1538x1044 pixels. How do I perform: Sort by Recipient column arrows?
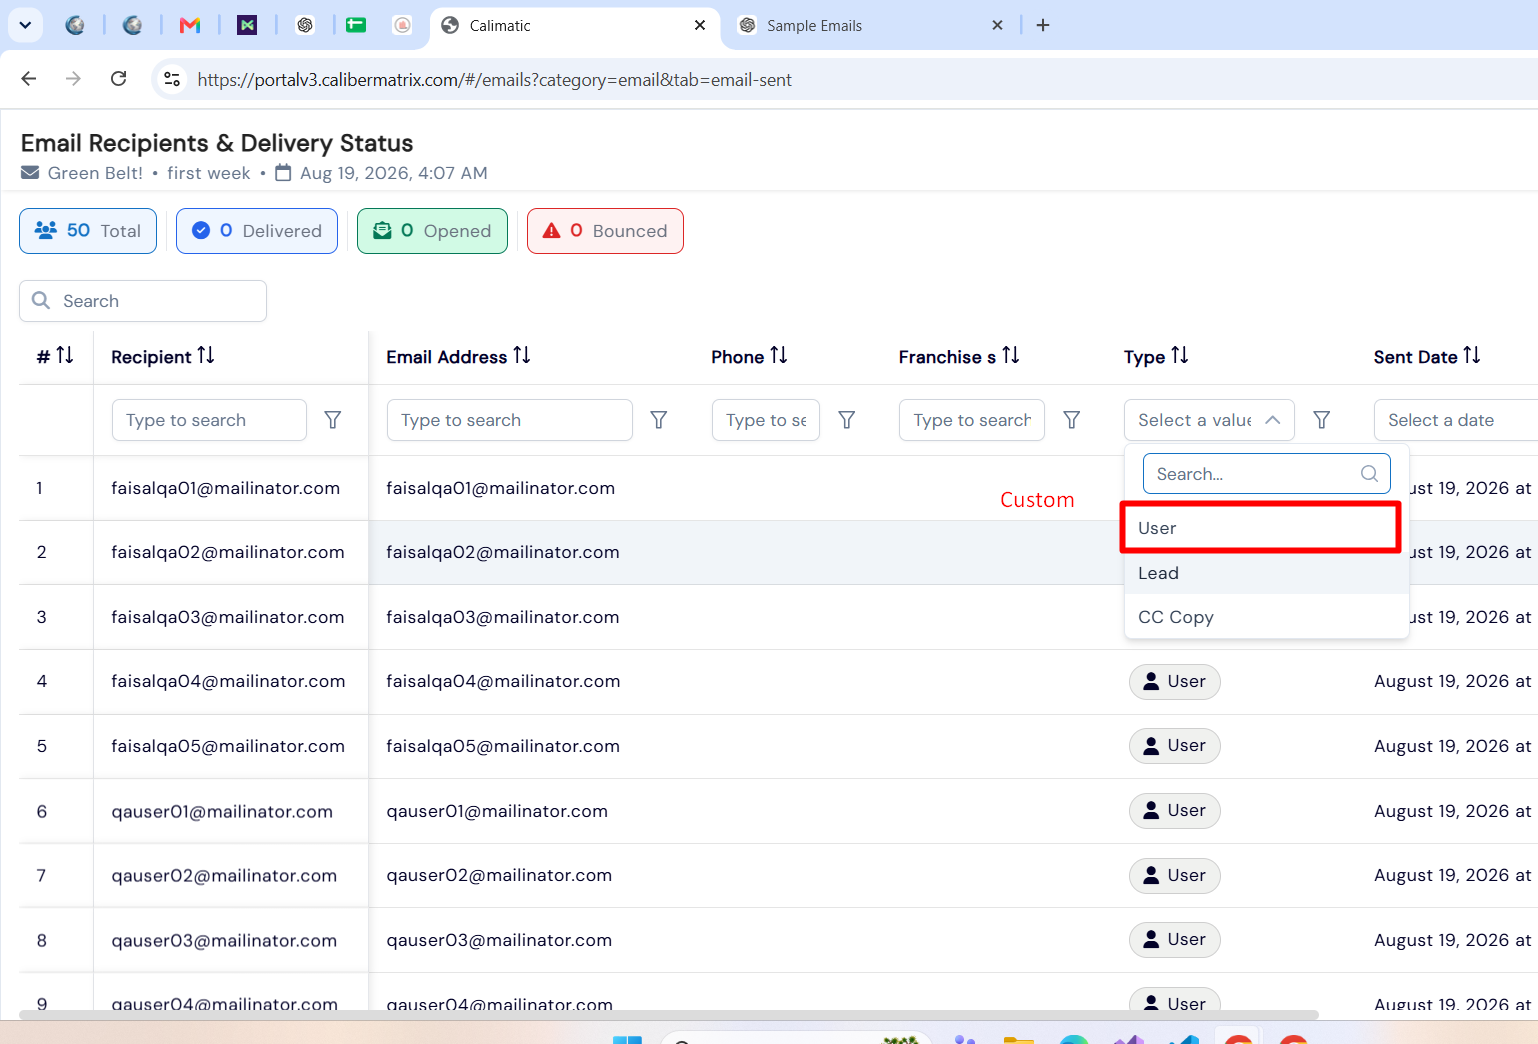[206, 356]
